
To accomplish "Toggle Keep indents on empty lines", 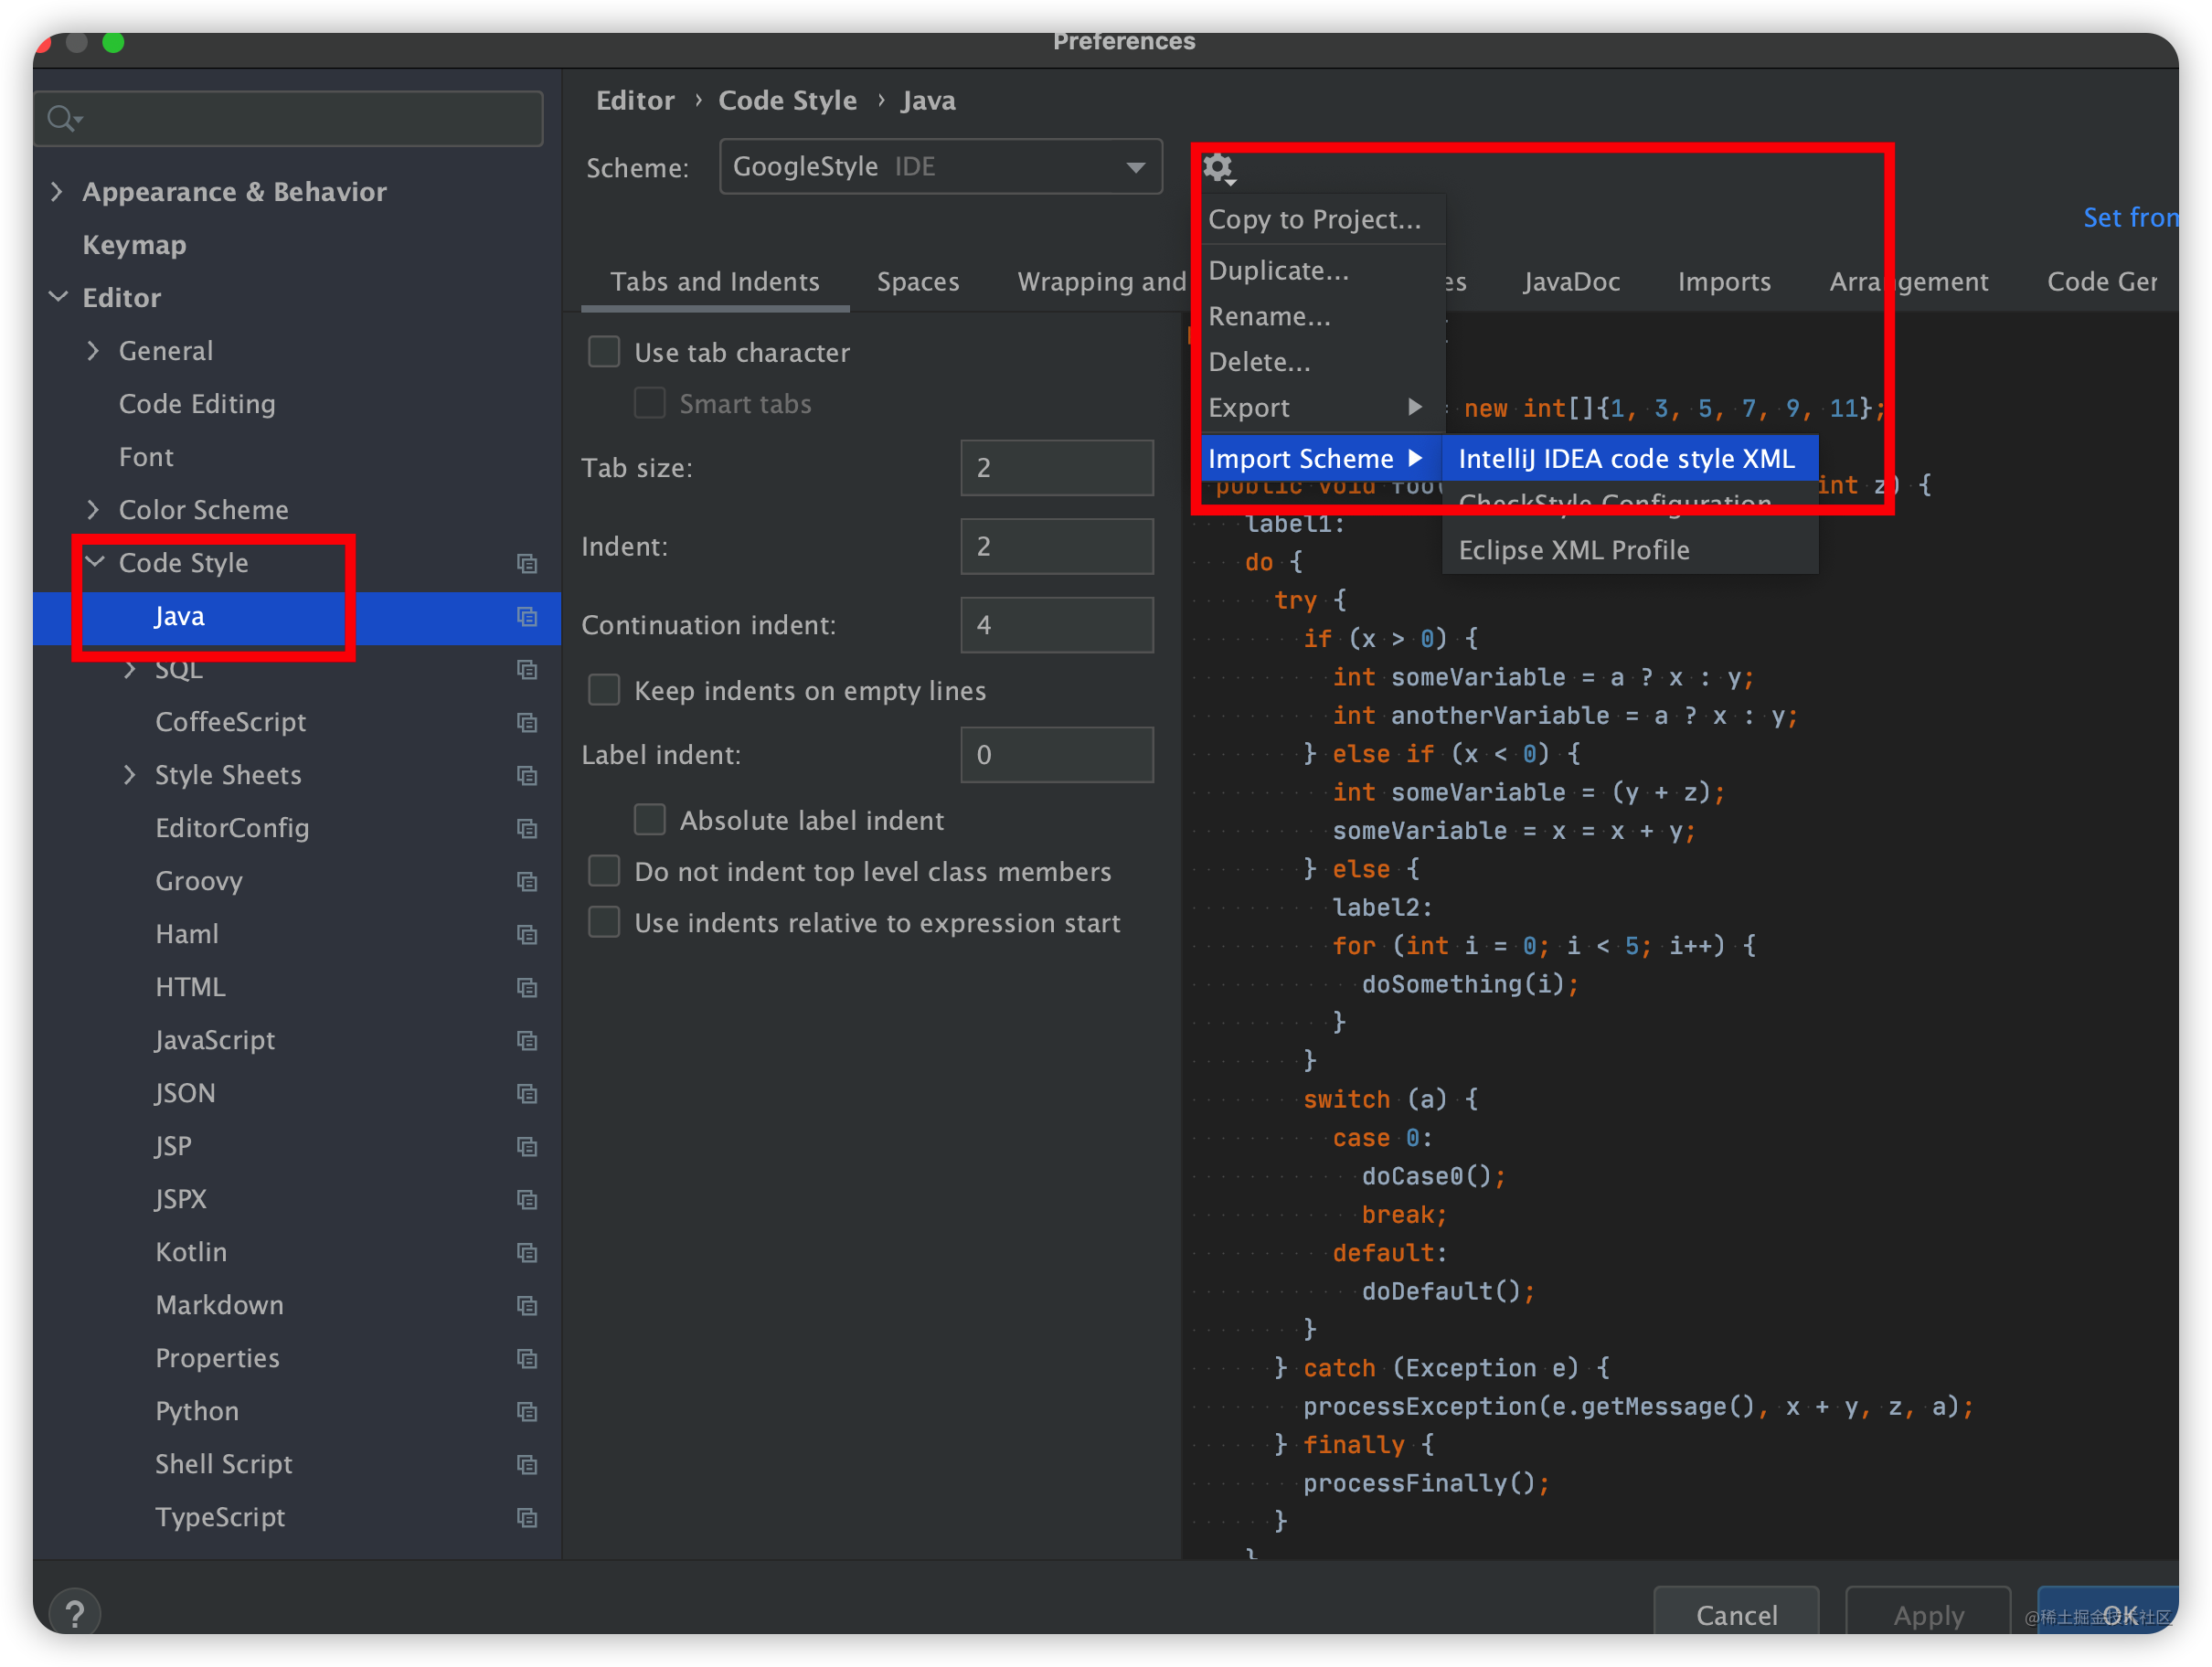I will (x=604, y=690).
